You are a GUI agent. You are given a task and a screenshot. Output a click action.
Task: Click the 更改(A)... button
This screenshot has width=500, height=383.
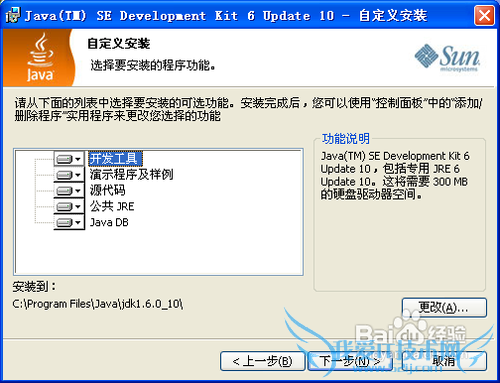(444, 308)
